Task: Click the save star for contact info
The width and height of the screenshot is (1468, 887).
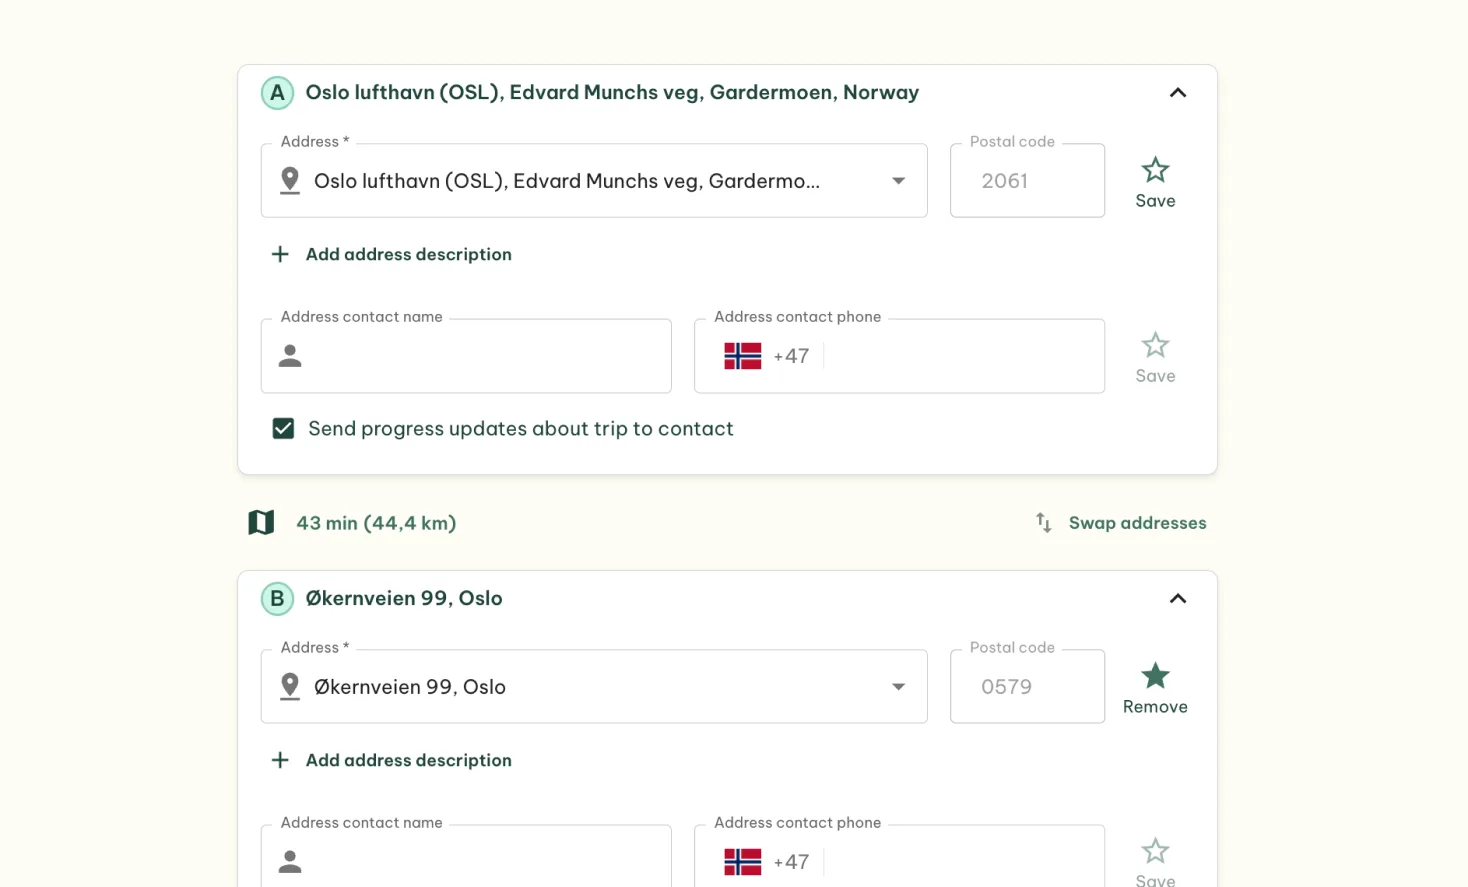Action: pos(1155,345)
